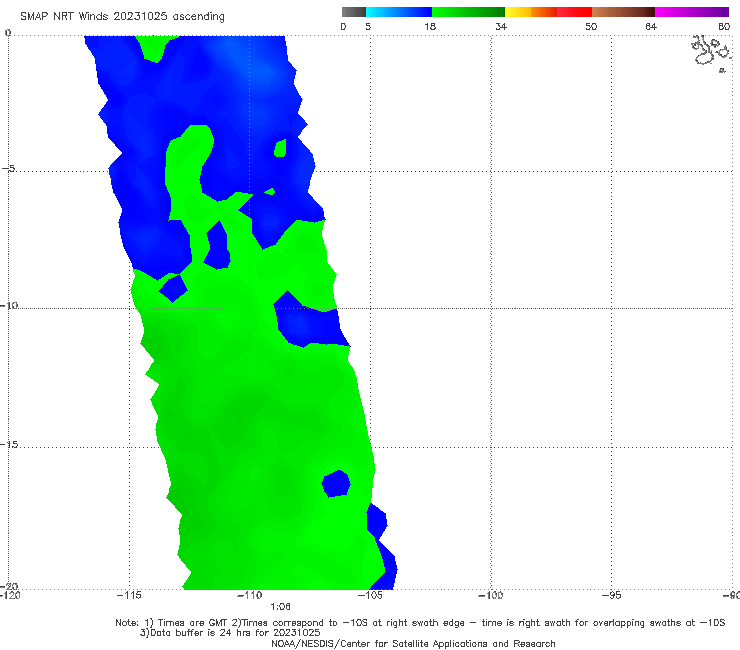
Task: Click the Galapagos islands outline on map
Action: (x=711, y=52)
